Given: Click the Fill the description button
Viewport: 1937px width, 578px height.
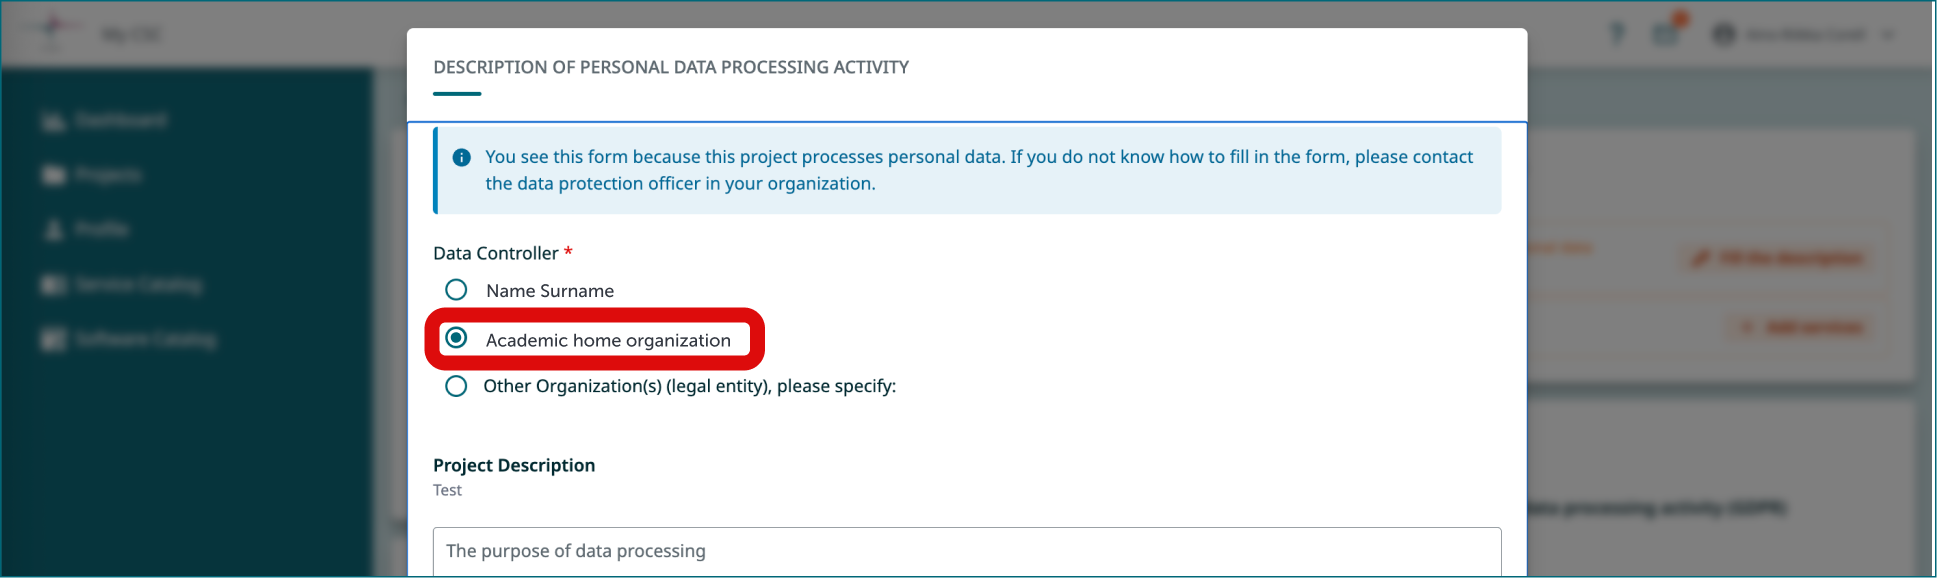Looking at the screenshot, I should point(1775,257).
